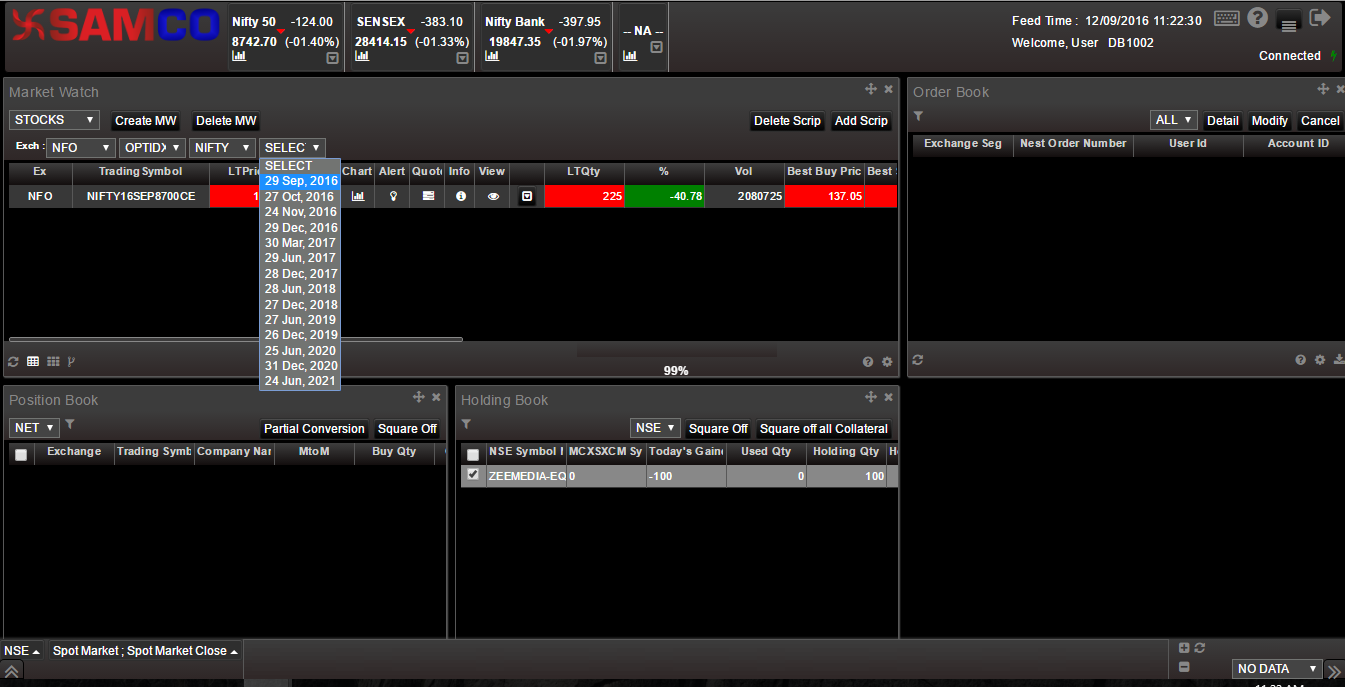Click the Nifty 50 index chart icon
1345x687 pixels.
[239, 57]
